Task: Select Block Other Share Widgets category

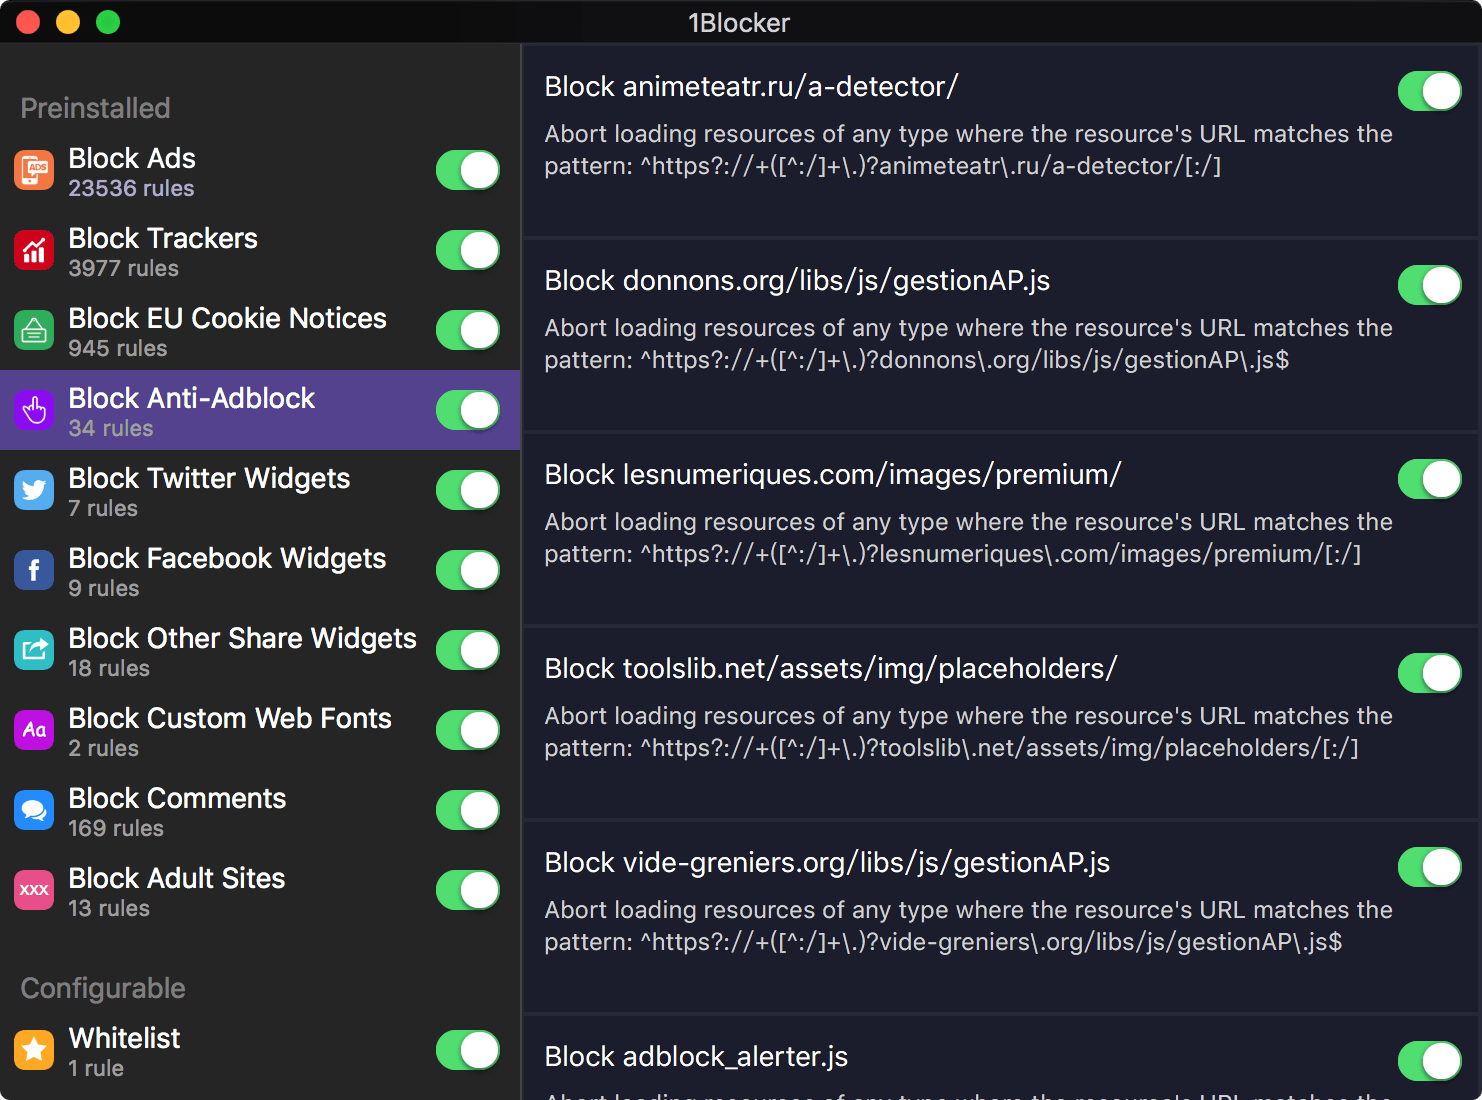Action: pyautogui.click(x=260, y=650)
